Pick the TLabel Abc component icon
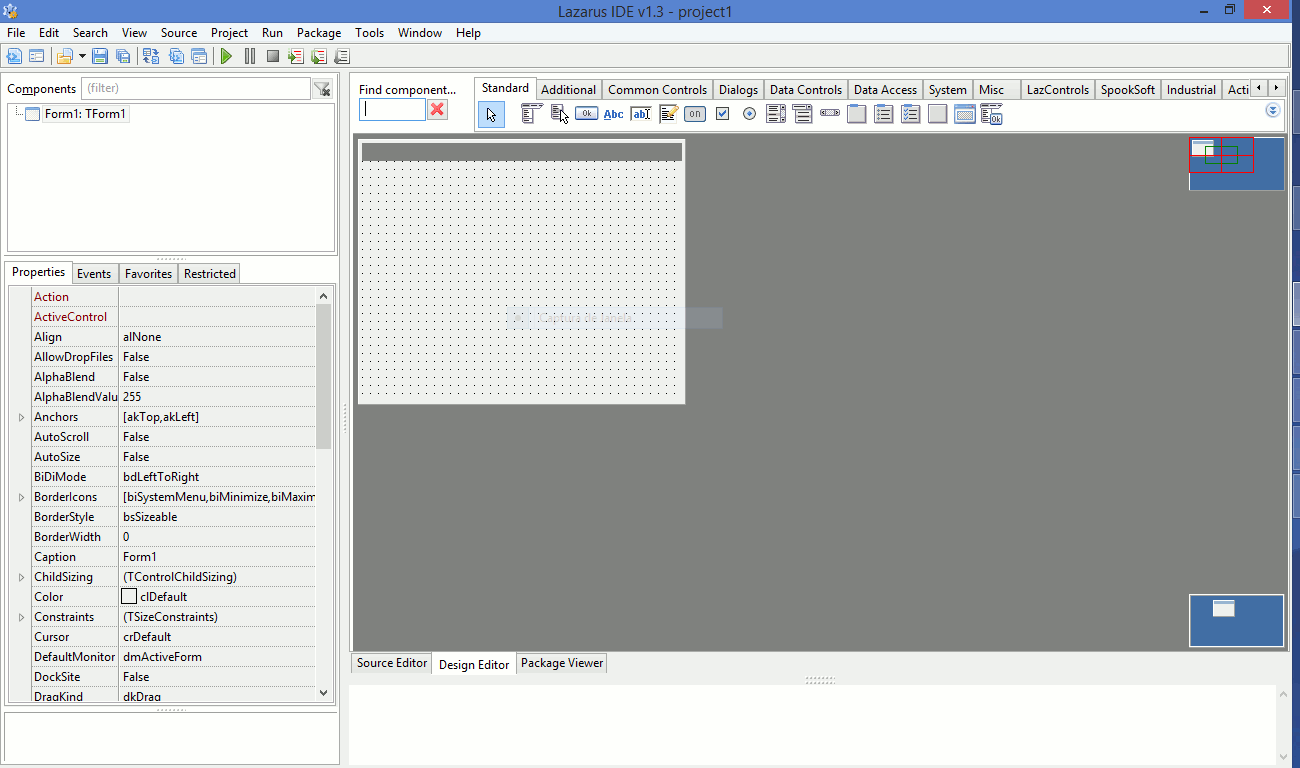 [613, 114]
